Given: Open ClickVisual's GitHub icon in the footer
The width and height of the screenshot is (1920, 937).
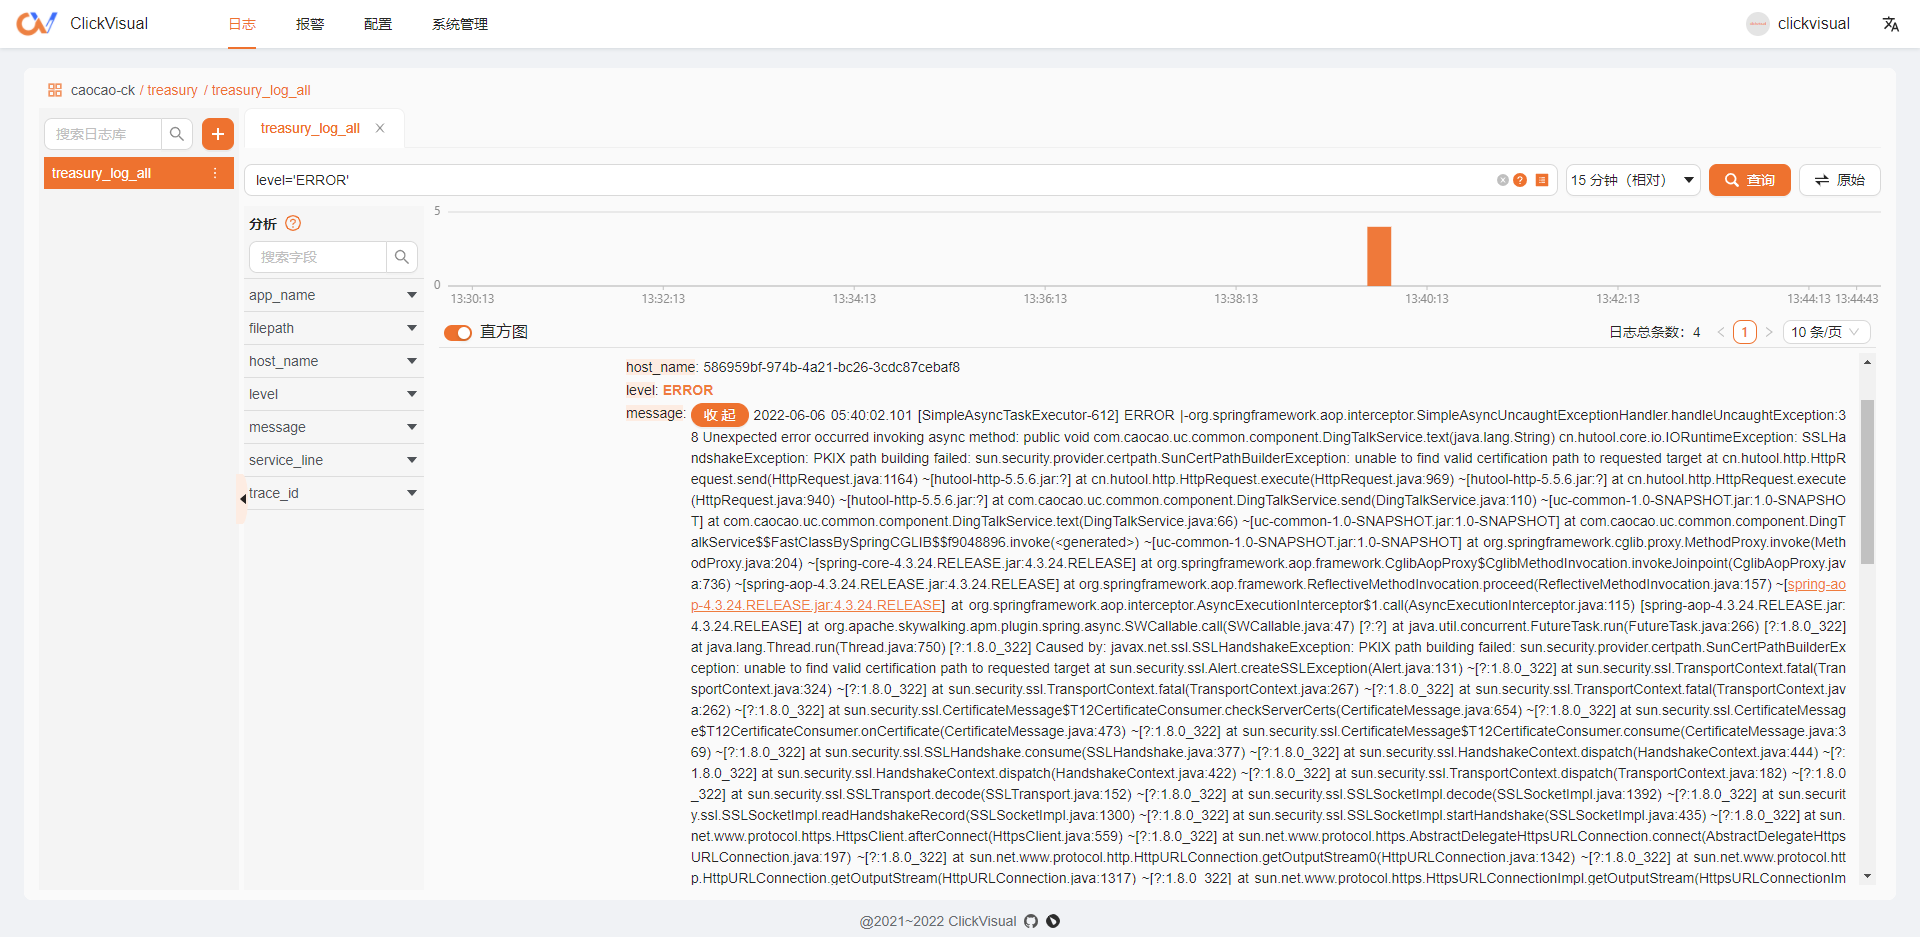Looking at the screenshot, I should [1031, 921].
